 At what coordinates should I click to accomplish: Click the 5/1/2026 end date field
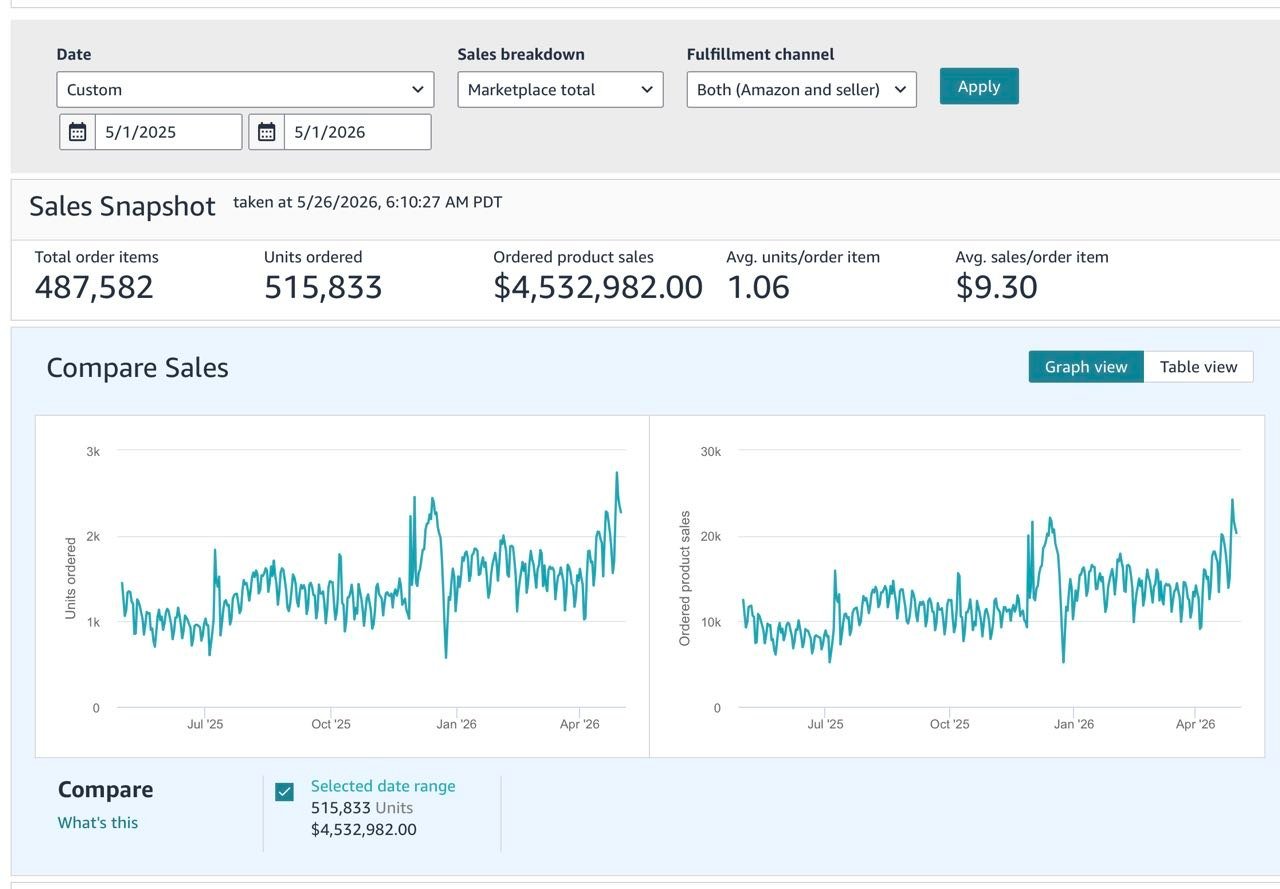(357, 132)
